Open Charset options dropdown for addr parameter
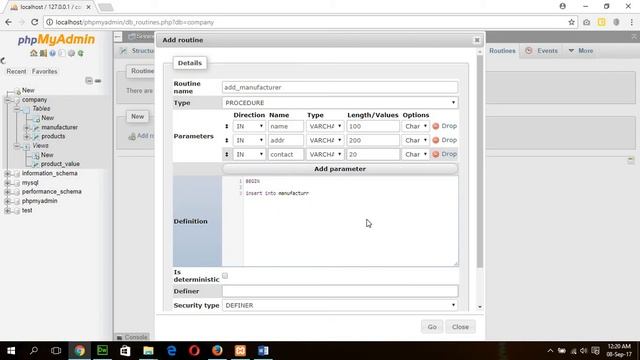The height and width of the screenshot is (360, 640). 416,140
